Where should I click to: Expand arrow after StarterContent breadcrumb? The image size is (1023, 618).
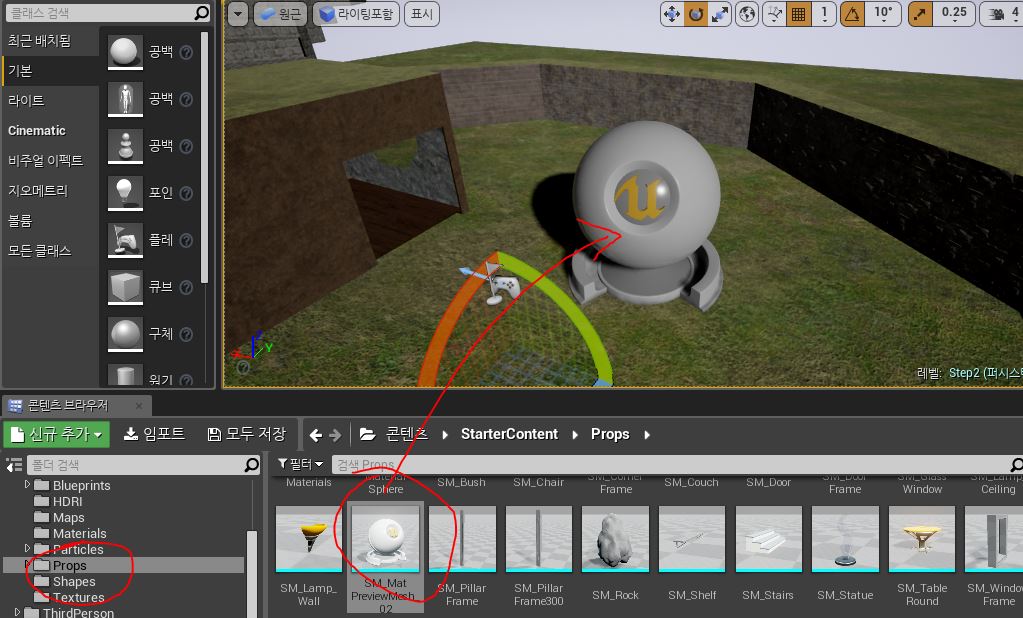click(x=575, y=435)
